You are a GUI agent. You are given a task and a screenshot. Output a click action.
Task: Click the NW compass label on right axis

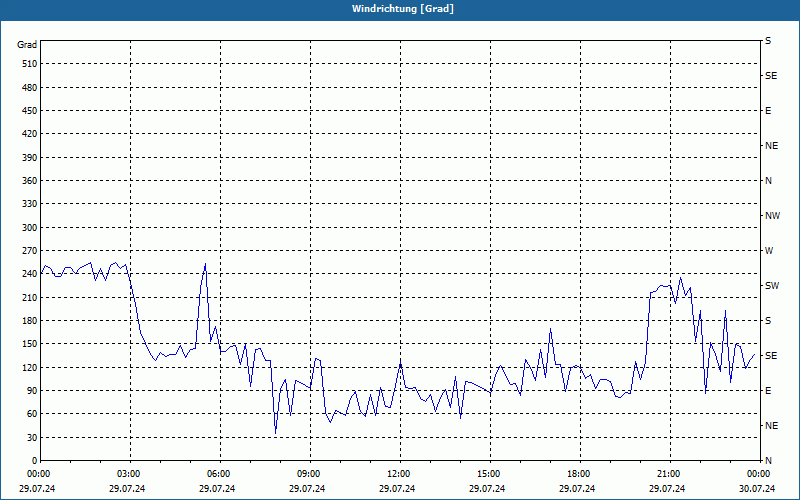point(771,216)
